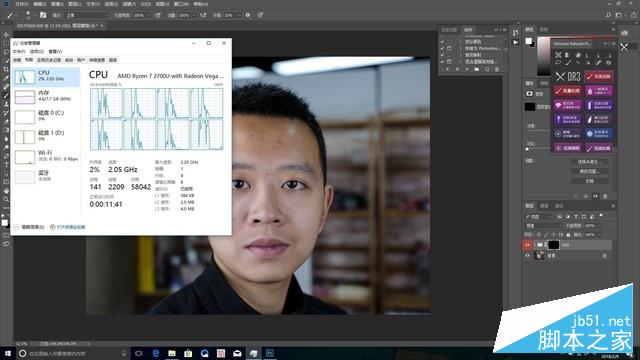Open the Options menu in Task Manager
640x360 pixels.
click(x=37, y=51)
